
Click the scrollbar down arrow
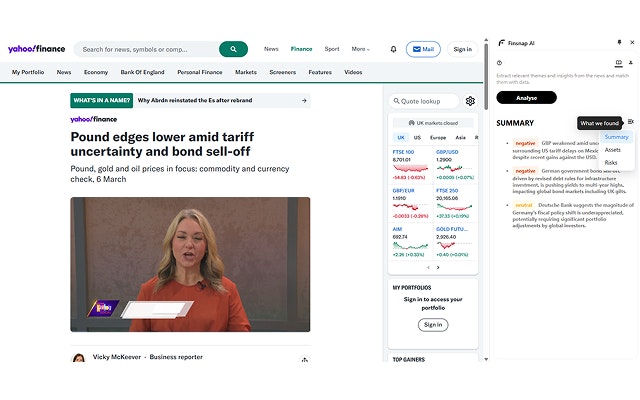click(486, 359)
